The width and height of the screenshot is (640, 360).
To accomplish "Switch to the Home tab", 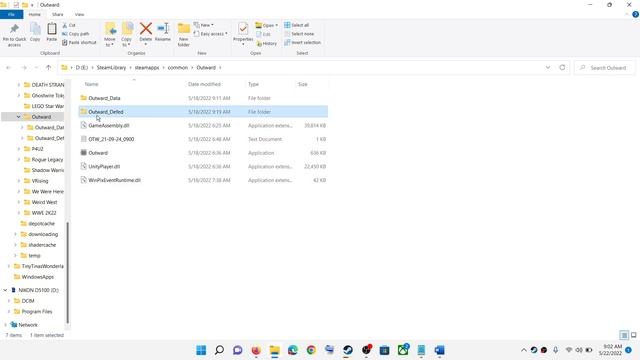I will tap(35, 14).
